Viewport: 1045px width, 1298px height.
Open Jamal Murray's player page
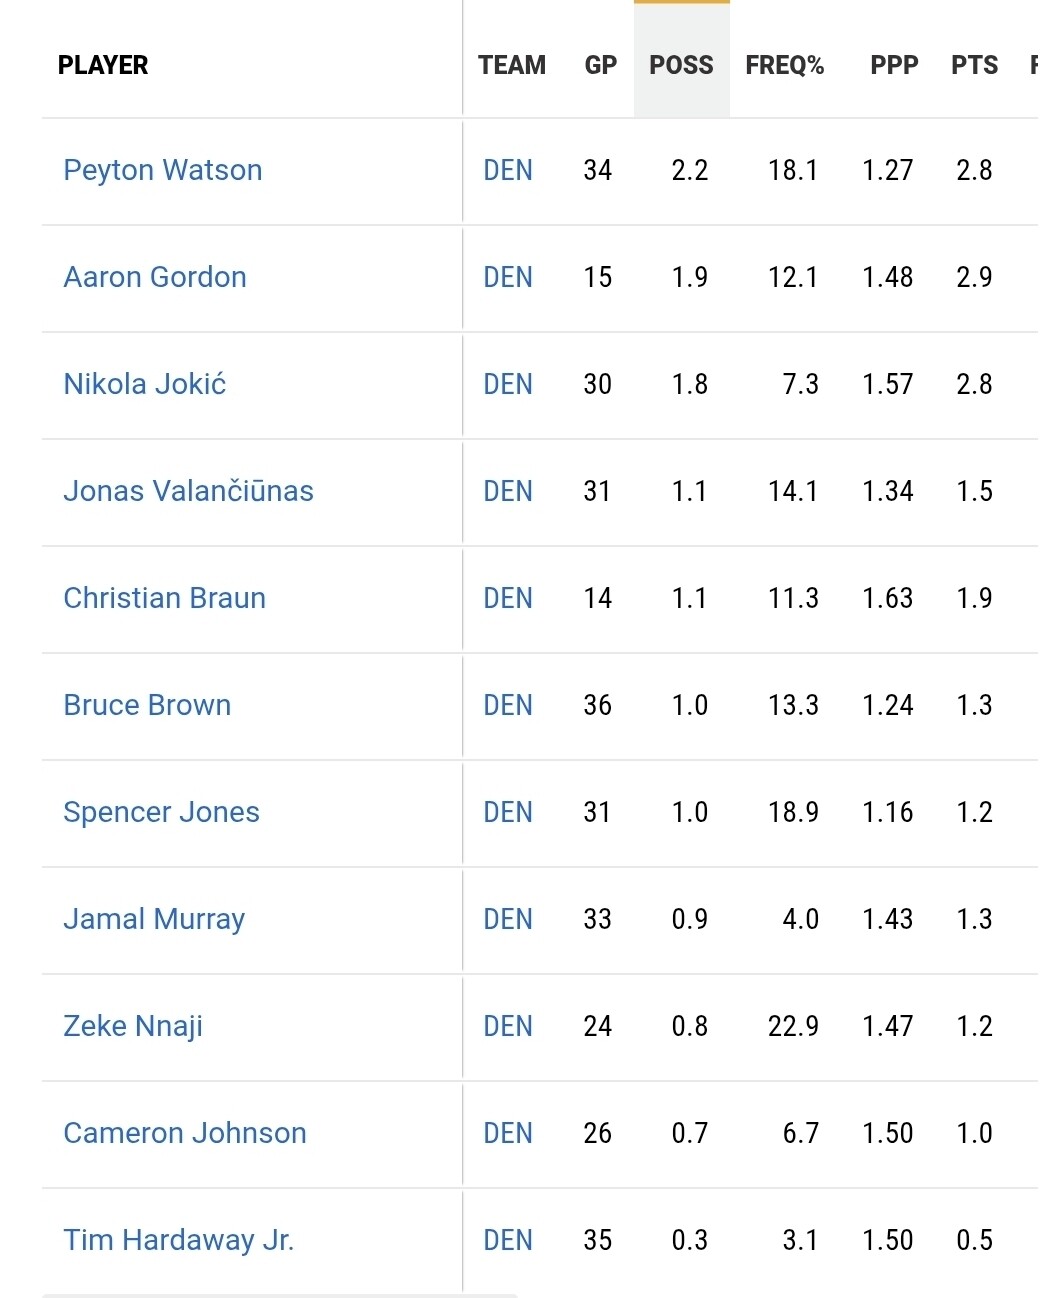[154, 919]
